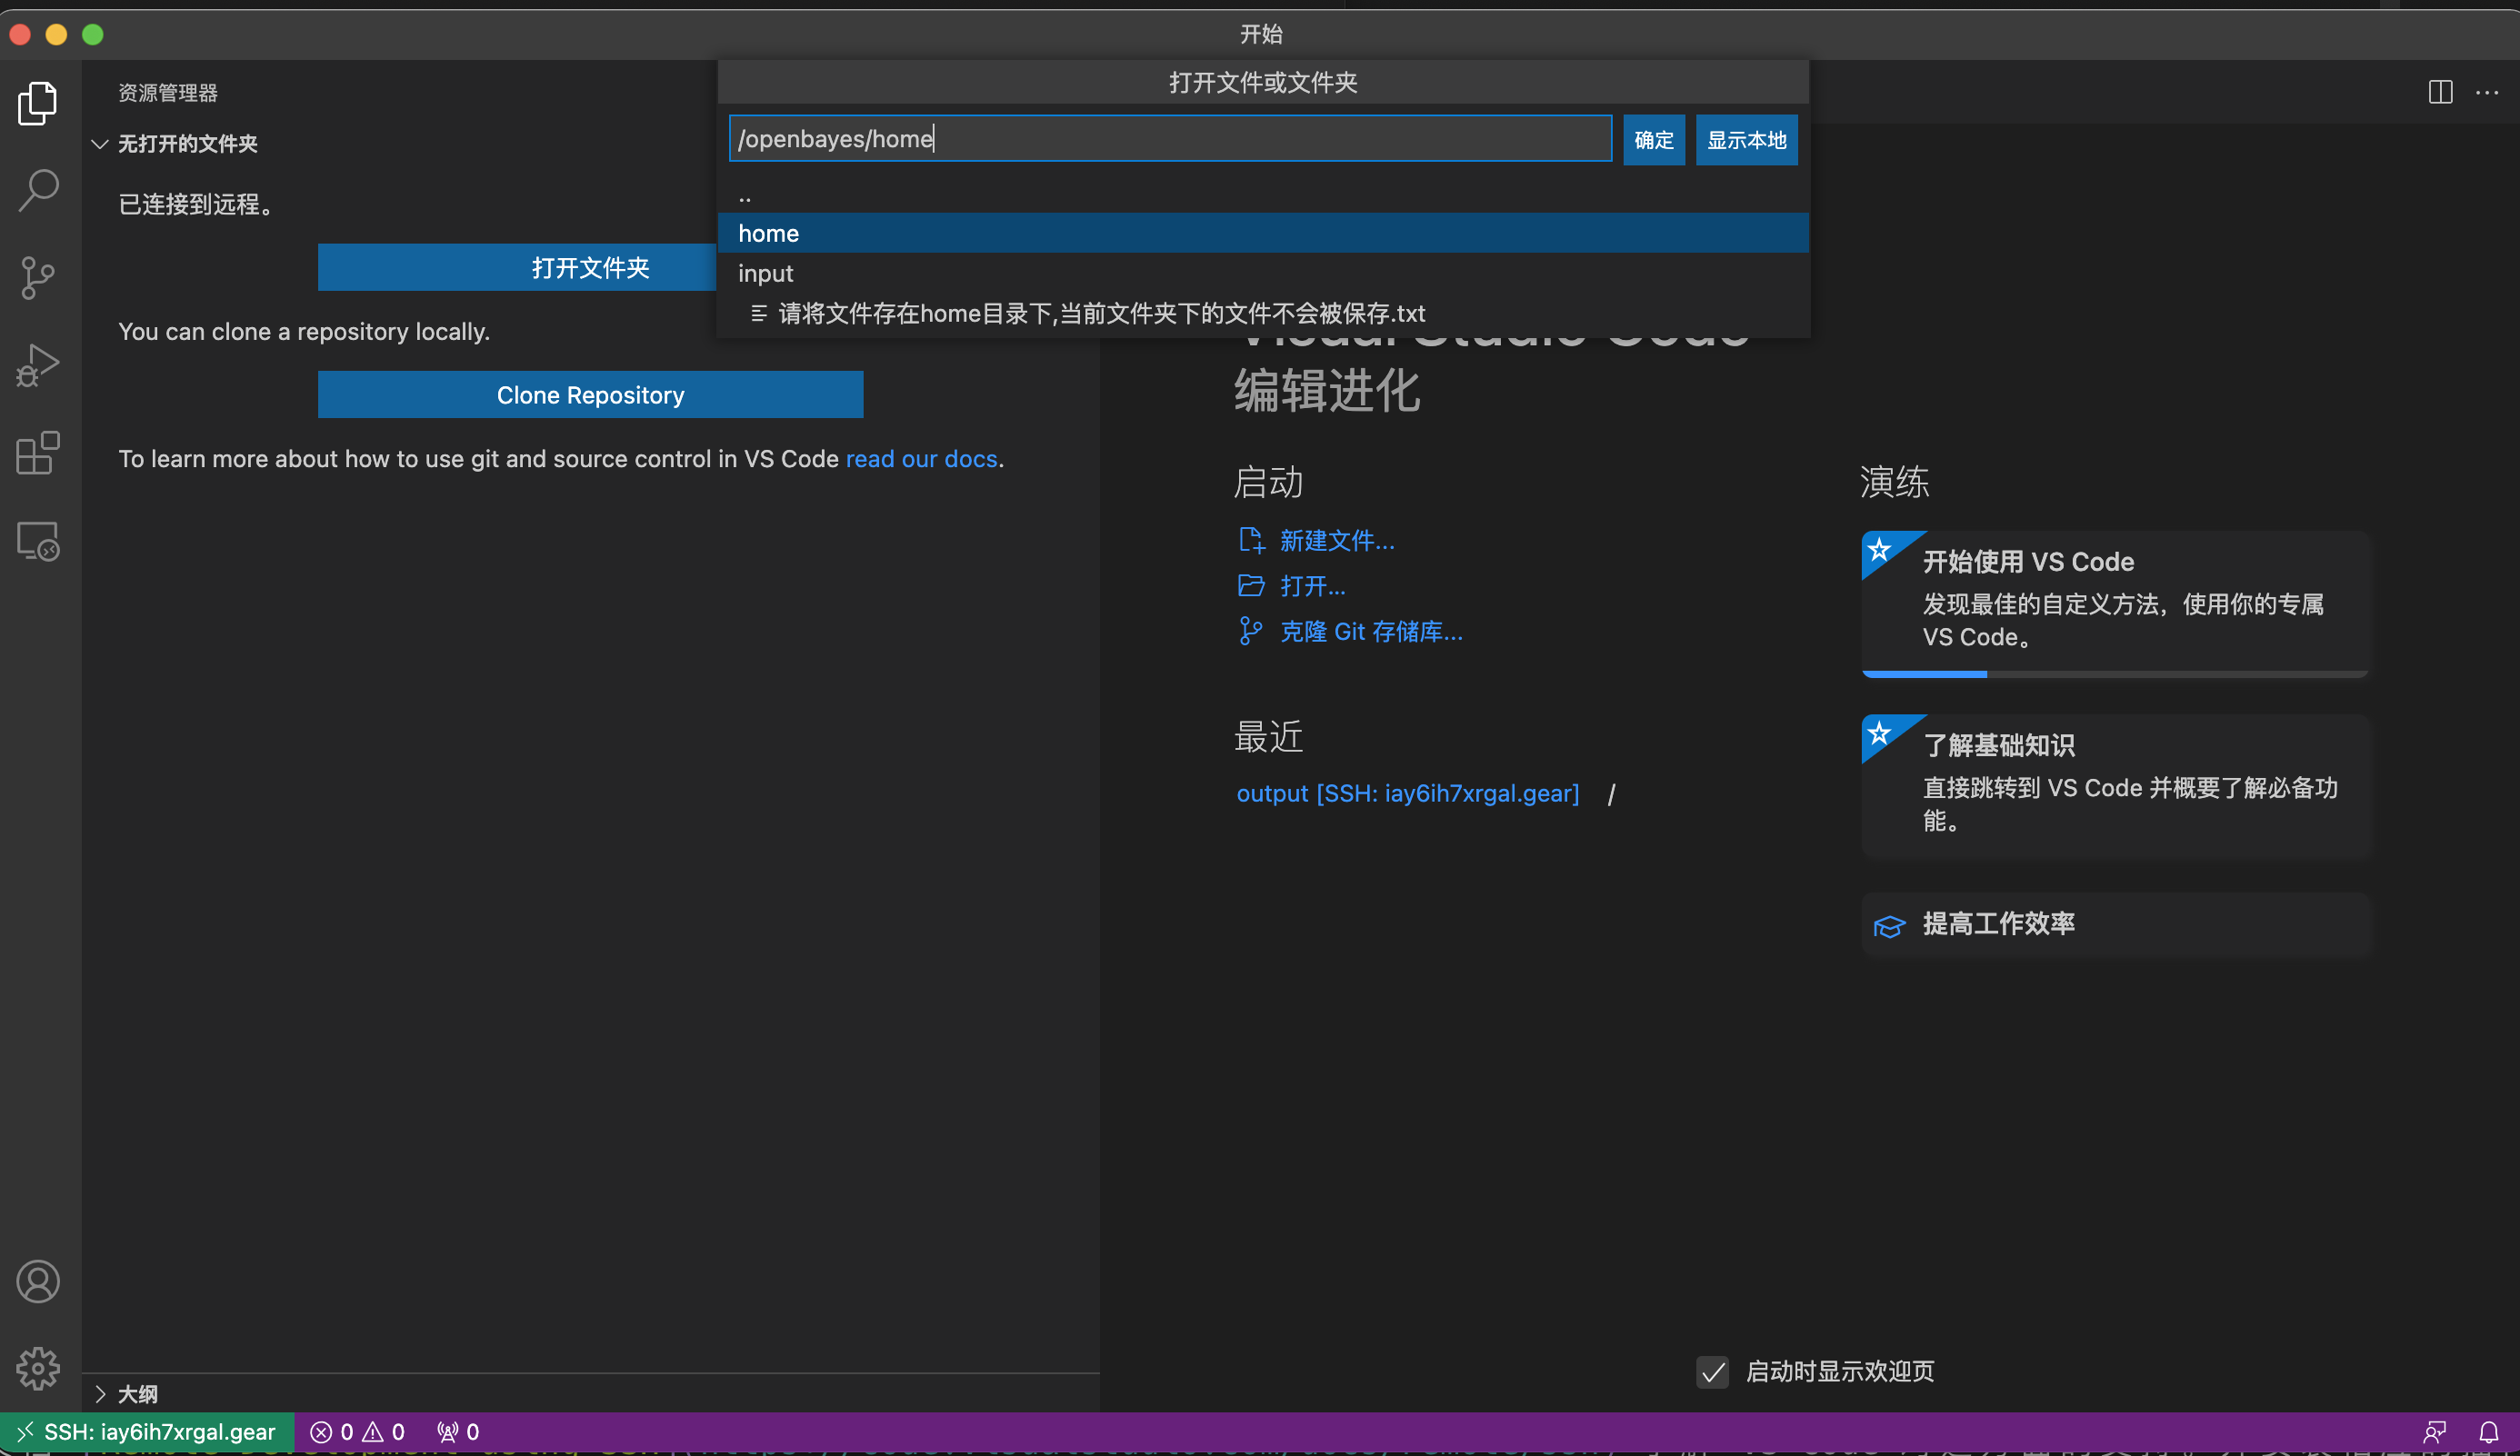Viewport: 2520px width, 1456px height.
Task: Click the split editor layout icon
Action: (x=2440, y=92)
